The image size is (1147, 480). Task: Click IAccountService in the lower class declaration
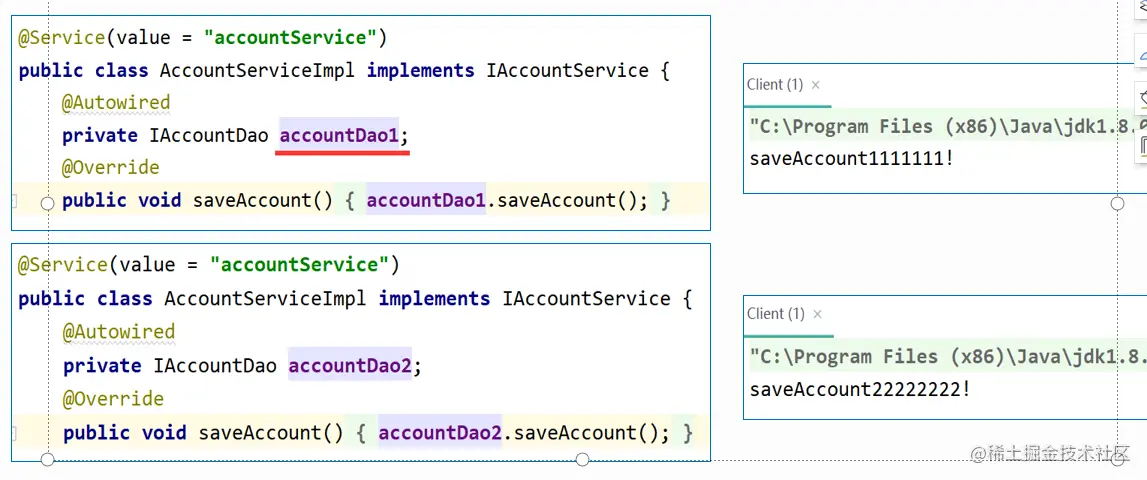pos(587,299)
